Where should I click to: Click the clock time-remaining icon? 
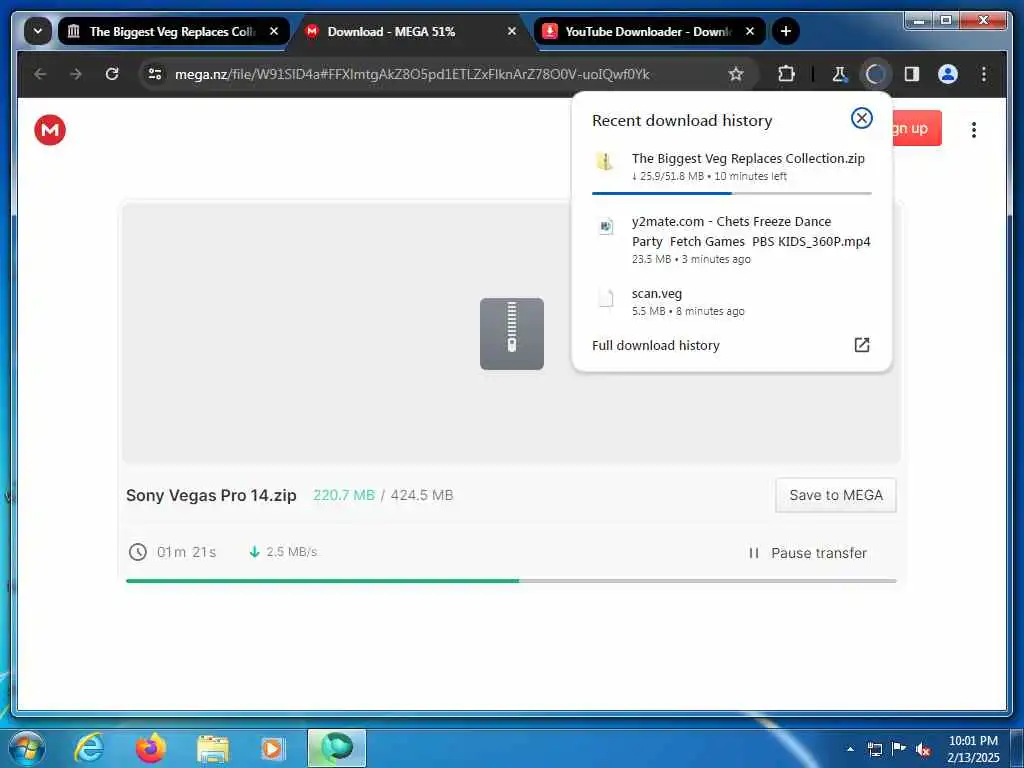[x=138, y=552]
